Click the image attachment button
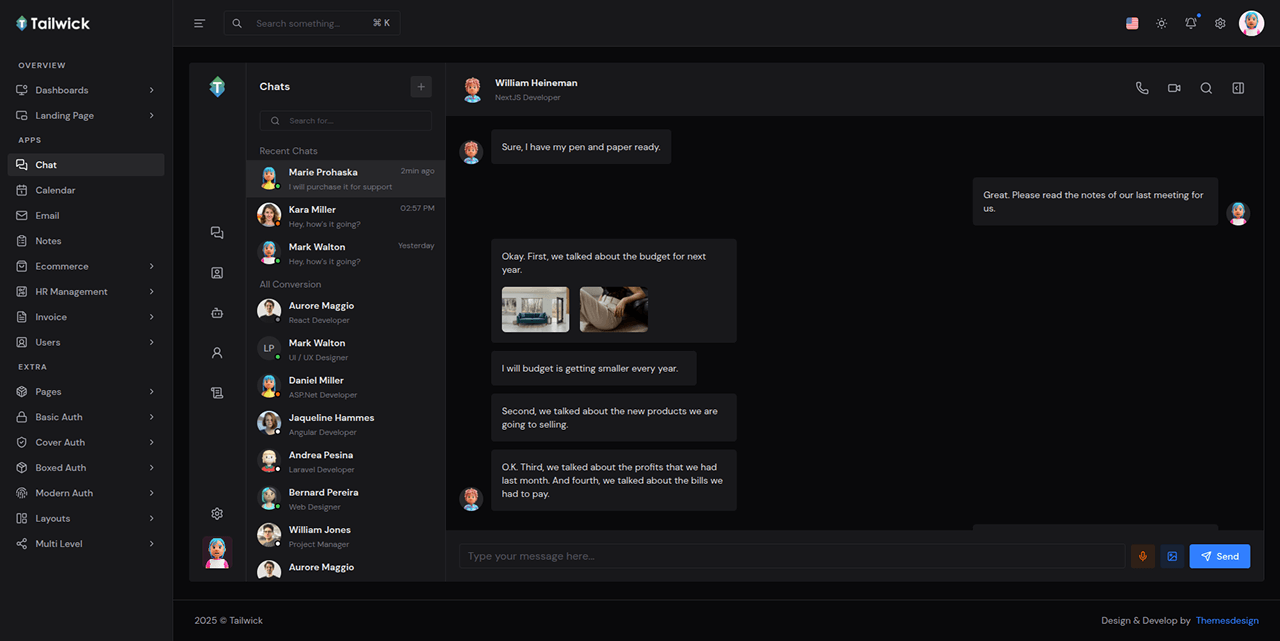This screenshot has height=641, width=1280. 1172,556
